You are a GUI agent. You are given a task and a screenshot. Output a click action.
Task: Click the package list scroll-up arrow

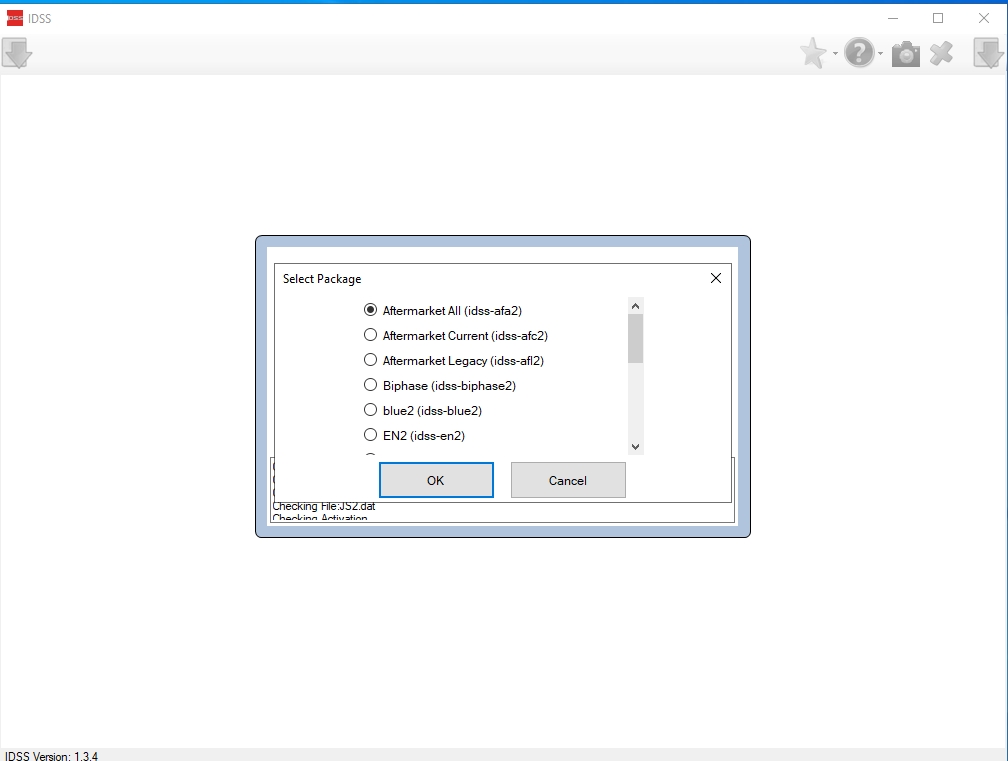point(636,306)
